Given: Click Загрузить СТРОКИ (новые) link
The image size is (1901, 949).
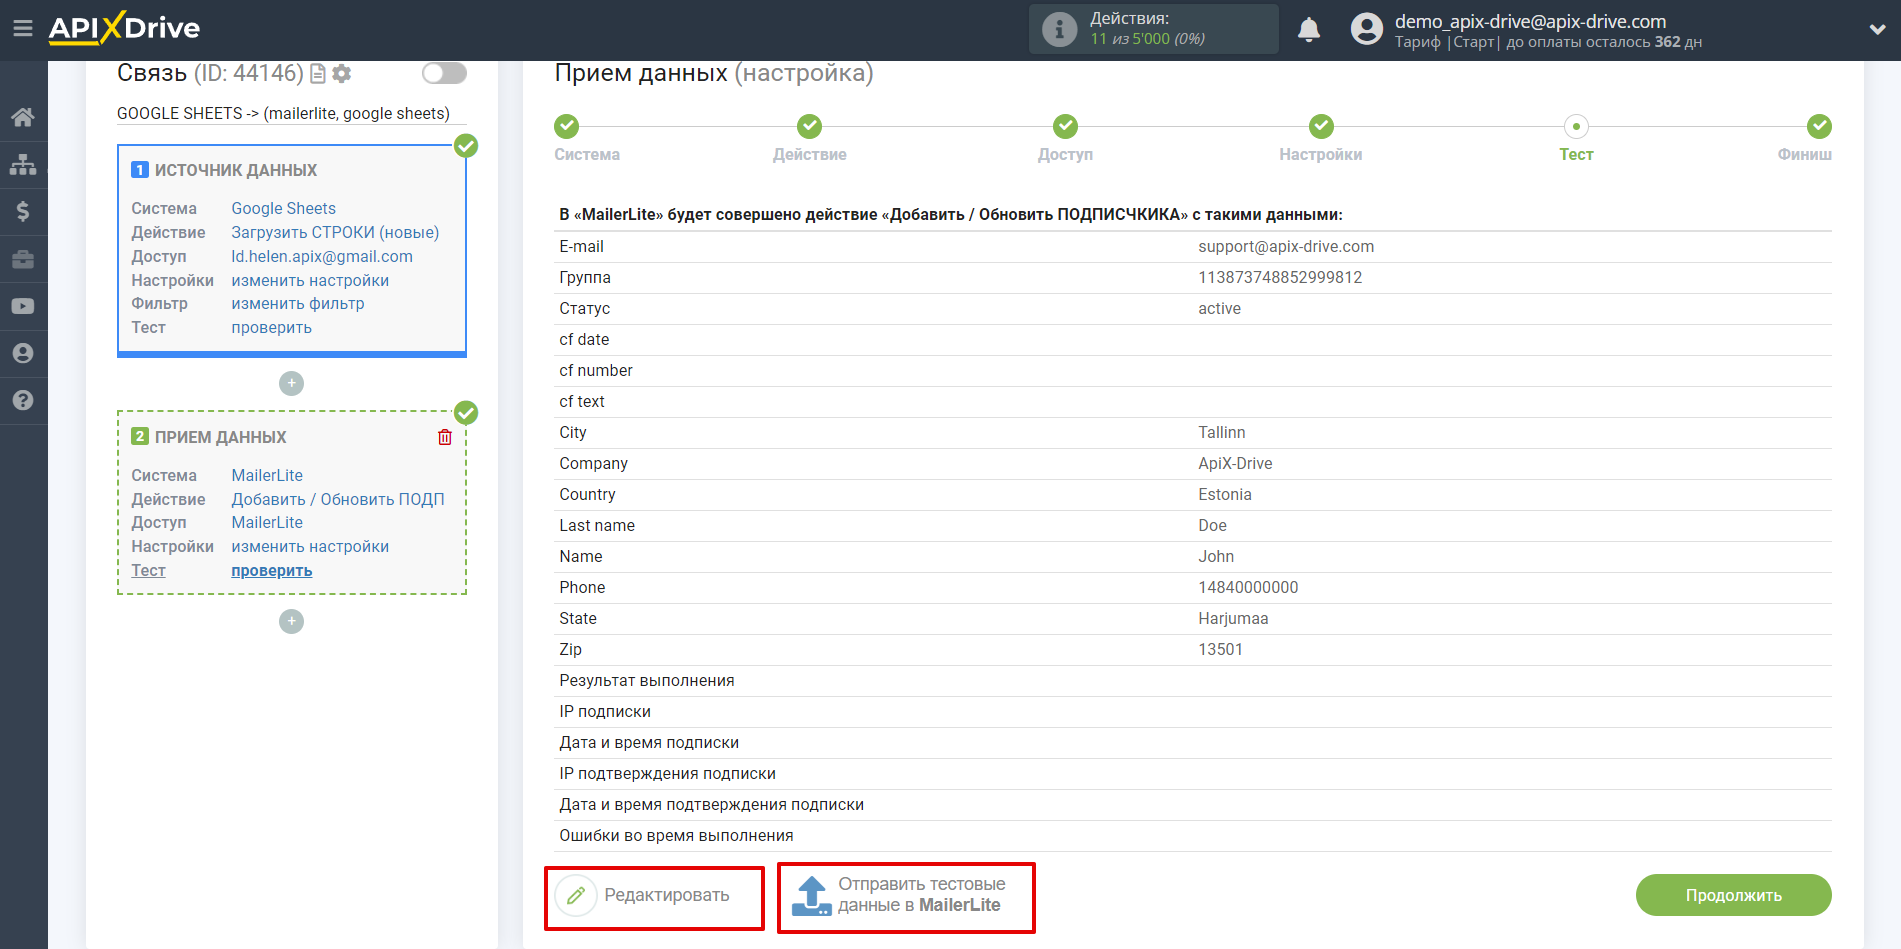Looking at the screenshot, I should [x=335, y=232].
